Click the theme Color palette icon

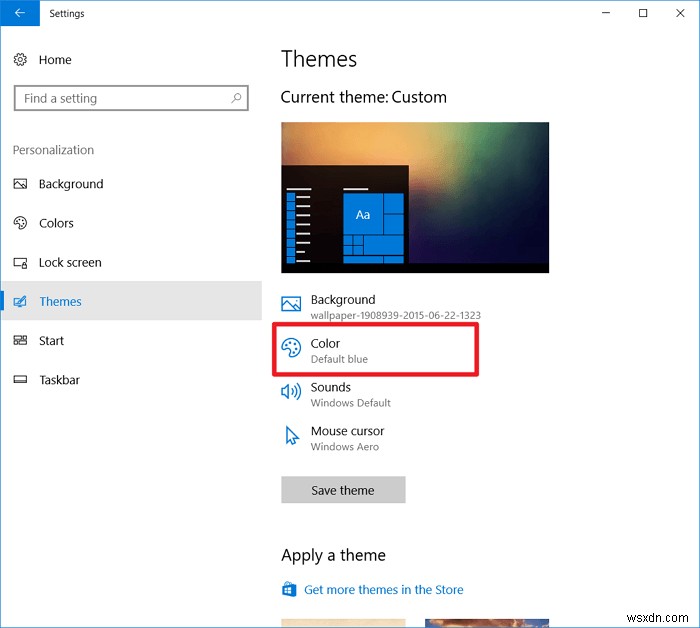point(291,348)
